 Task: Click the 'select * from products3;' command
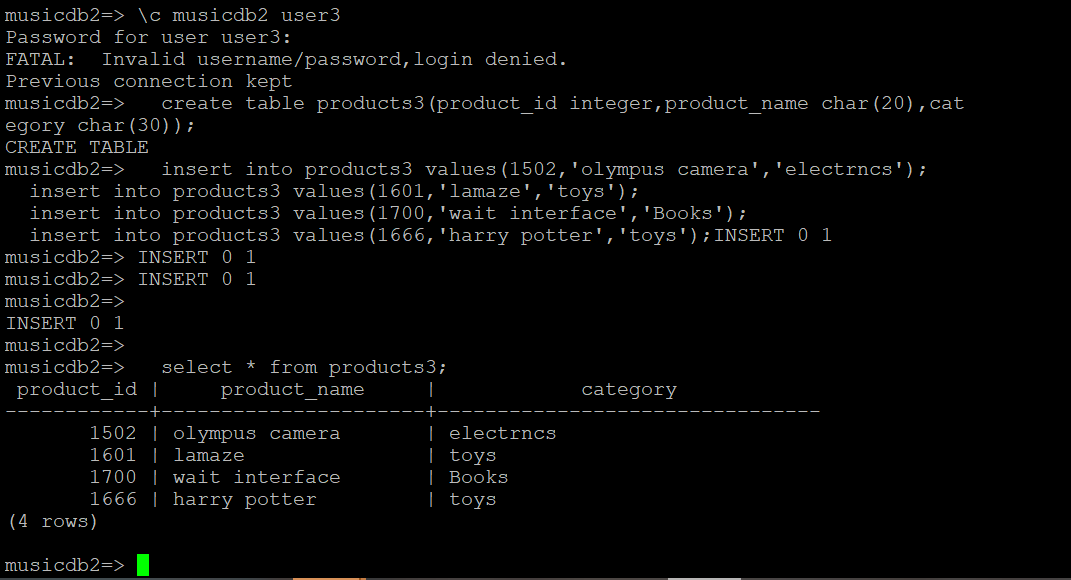click(304, 368)
